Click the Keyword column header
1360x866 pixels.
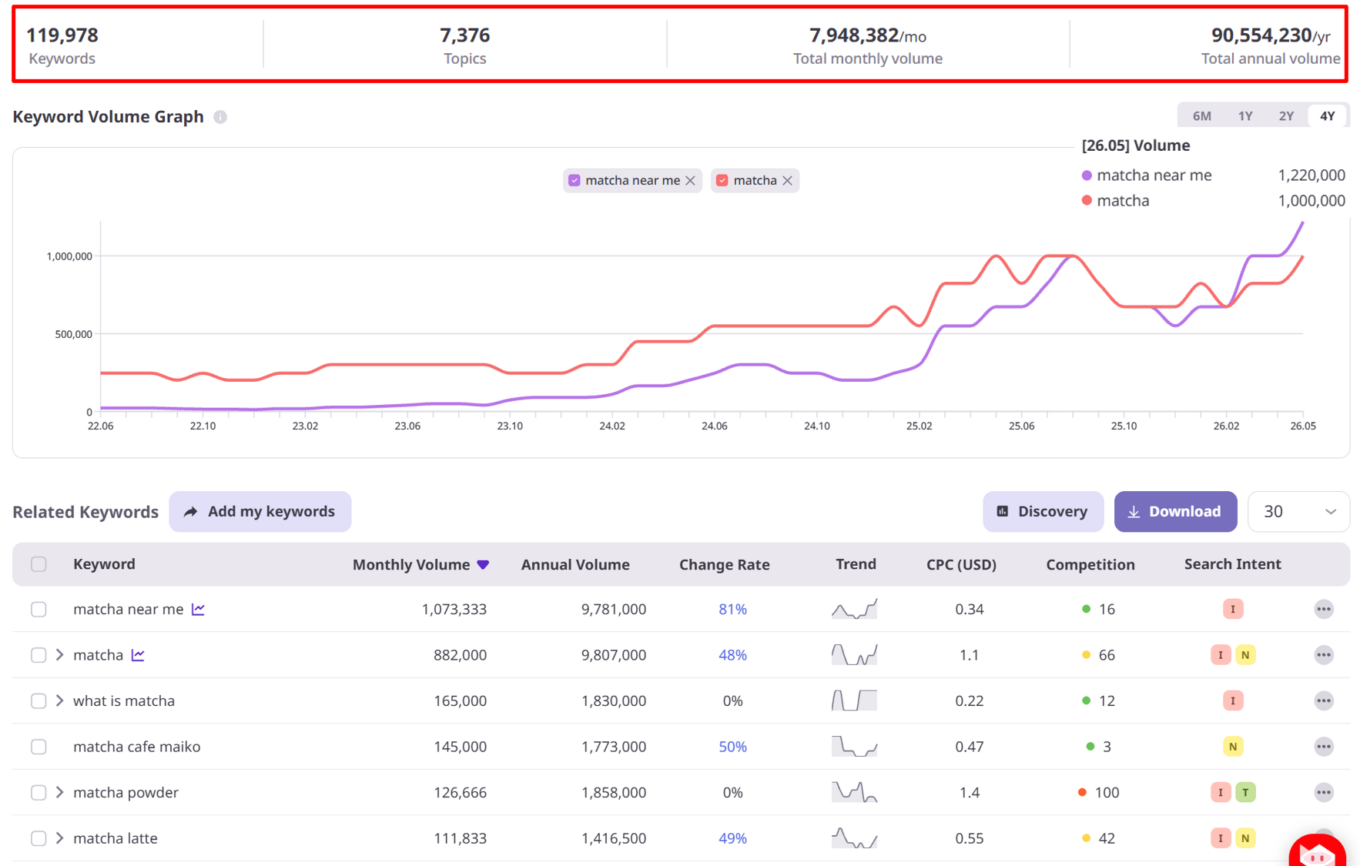coord(104,564)
